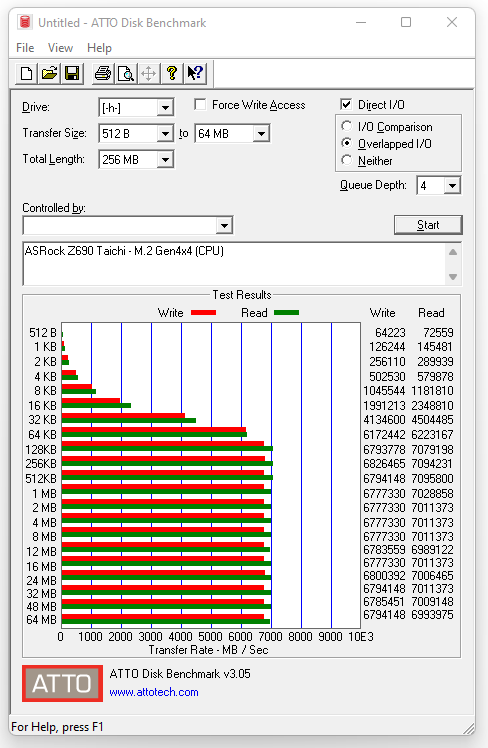Click the 6172442 write value for 64 KB

tap(384, 435)
